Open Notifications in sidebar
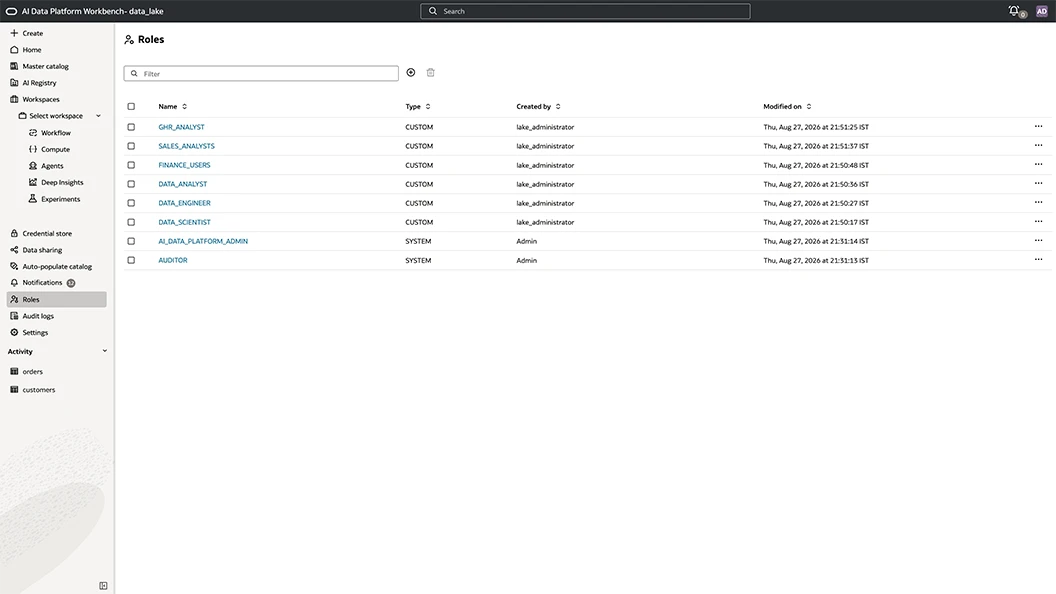 [x=42, y=283]
